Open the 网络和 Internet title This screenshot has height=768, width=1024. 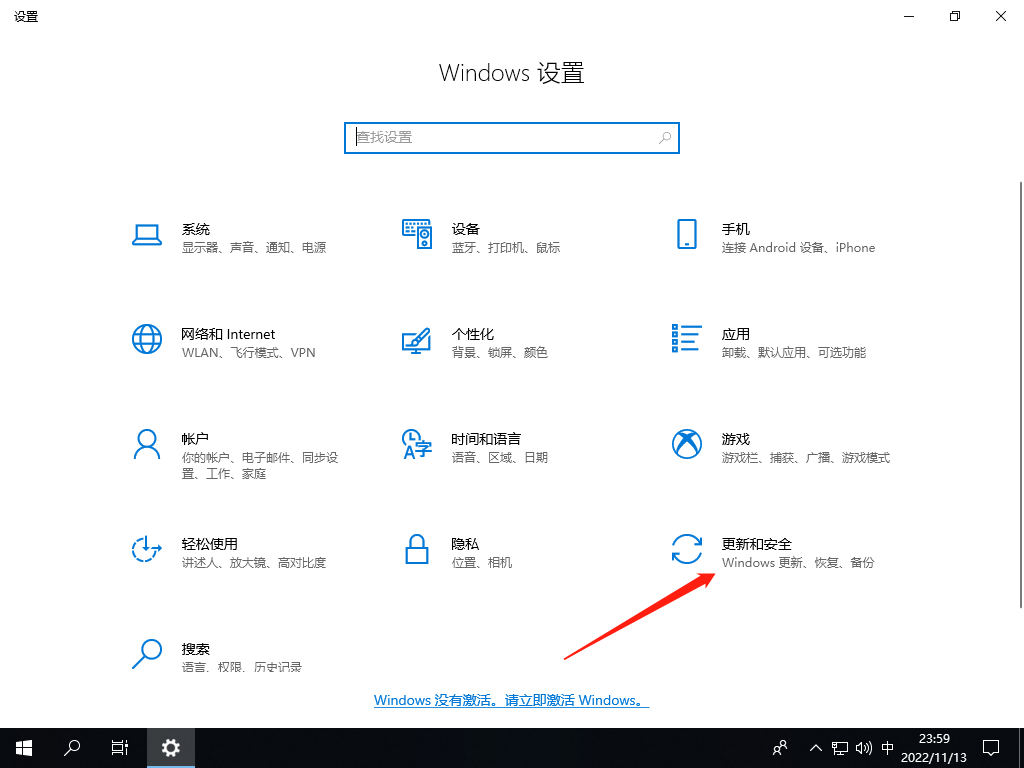coord(228,334)
